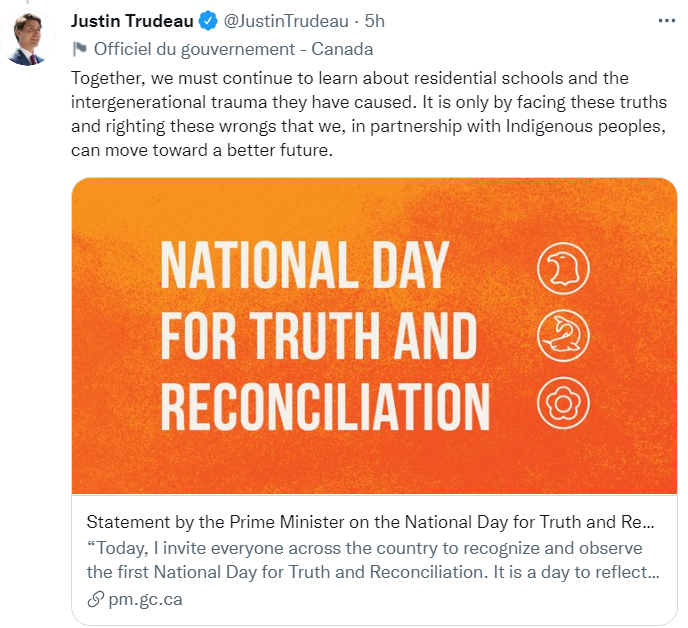This screenshot has width=688, height=628.
Task: Click the eagle head circle icon
Action: pos(563,268)
